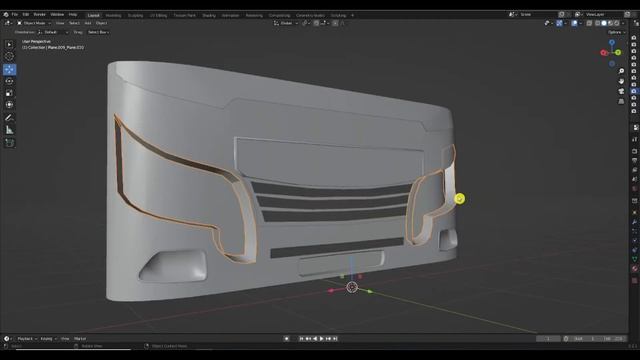Click the move gizmo center circle
This screenshot has height=360, width=640.
tap(352, 287)
